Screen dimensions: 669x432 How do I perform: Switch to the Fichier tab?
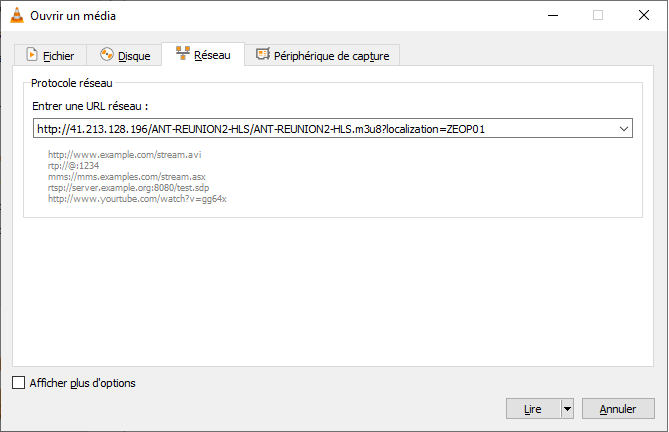coord(50,55)
